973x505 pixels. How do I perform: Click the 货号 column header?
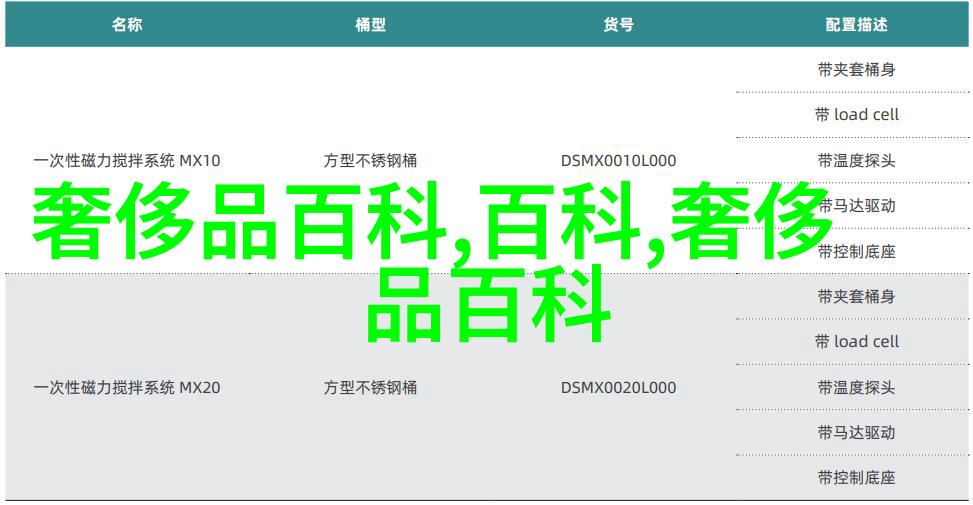click(x=618, y=25)
